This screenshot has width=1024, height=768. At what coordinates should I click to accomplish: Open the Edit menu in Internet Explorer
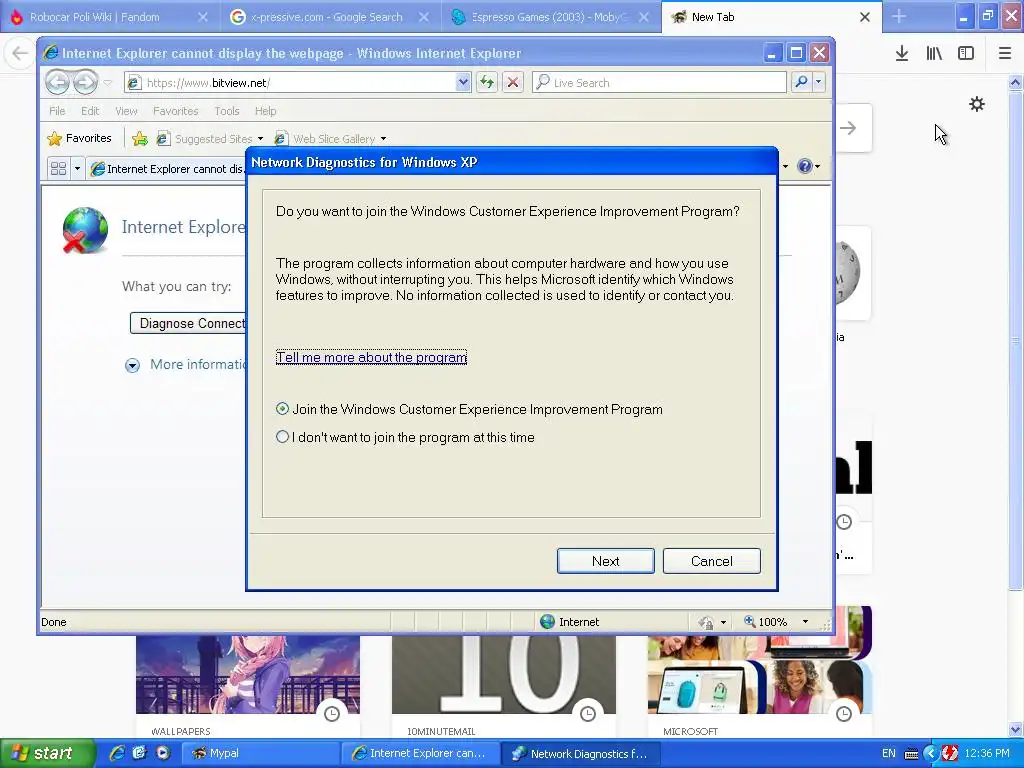coord(90,111)
